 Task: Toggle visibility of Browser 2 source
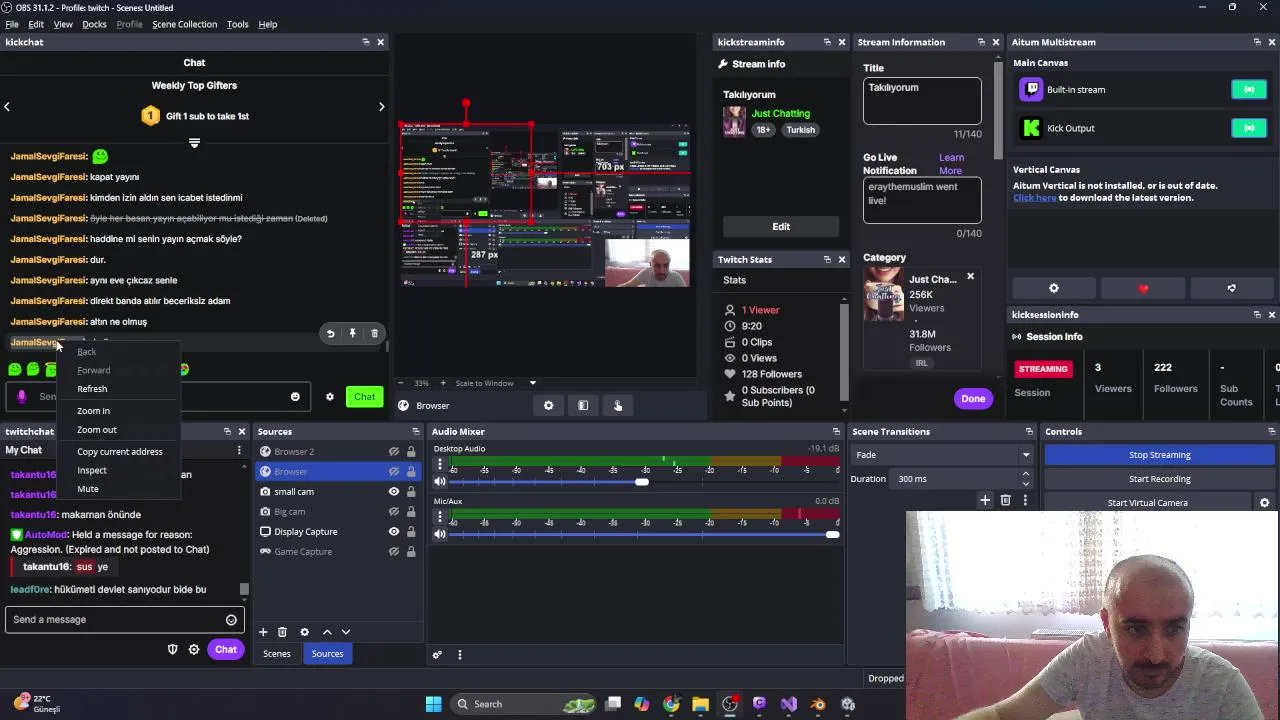pyautogui.click(x=394, y=452)
